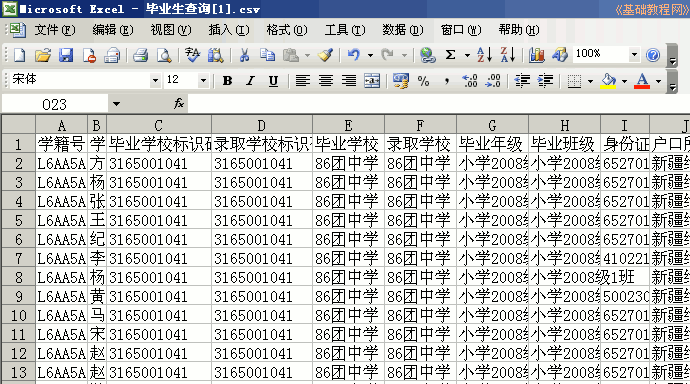Viewport: 690px width, 384px height.
Task: Apply Comma style formatting
Action: pyautogui.click(x=447, y=81)
